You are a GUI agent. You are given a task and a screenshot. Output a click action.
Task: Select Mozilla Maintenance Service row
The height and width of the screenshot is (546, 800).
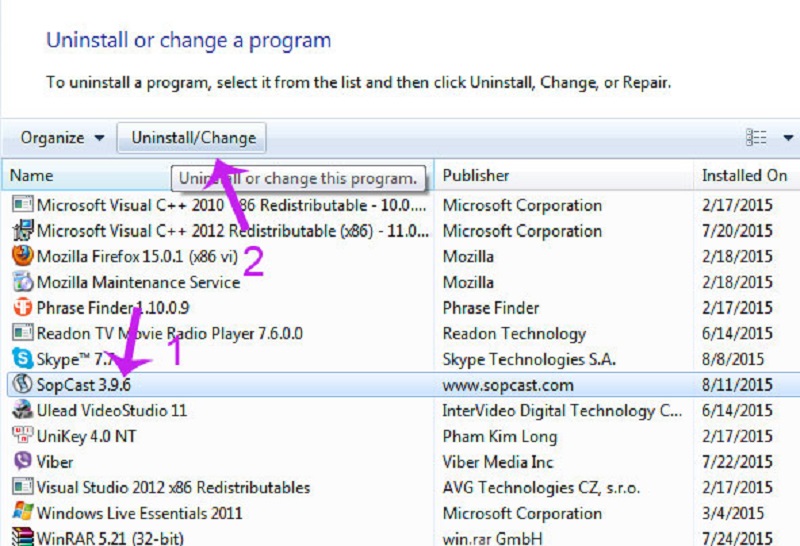(138, 282)
